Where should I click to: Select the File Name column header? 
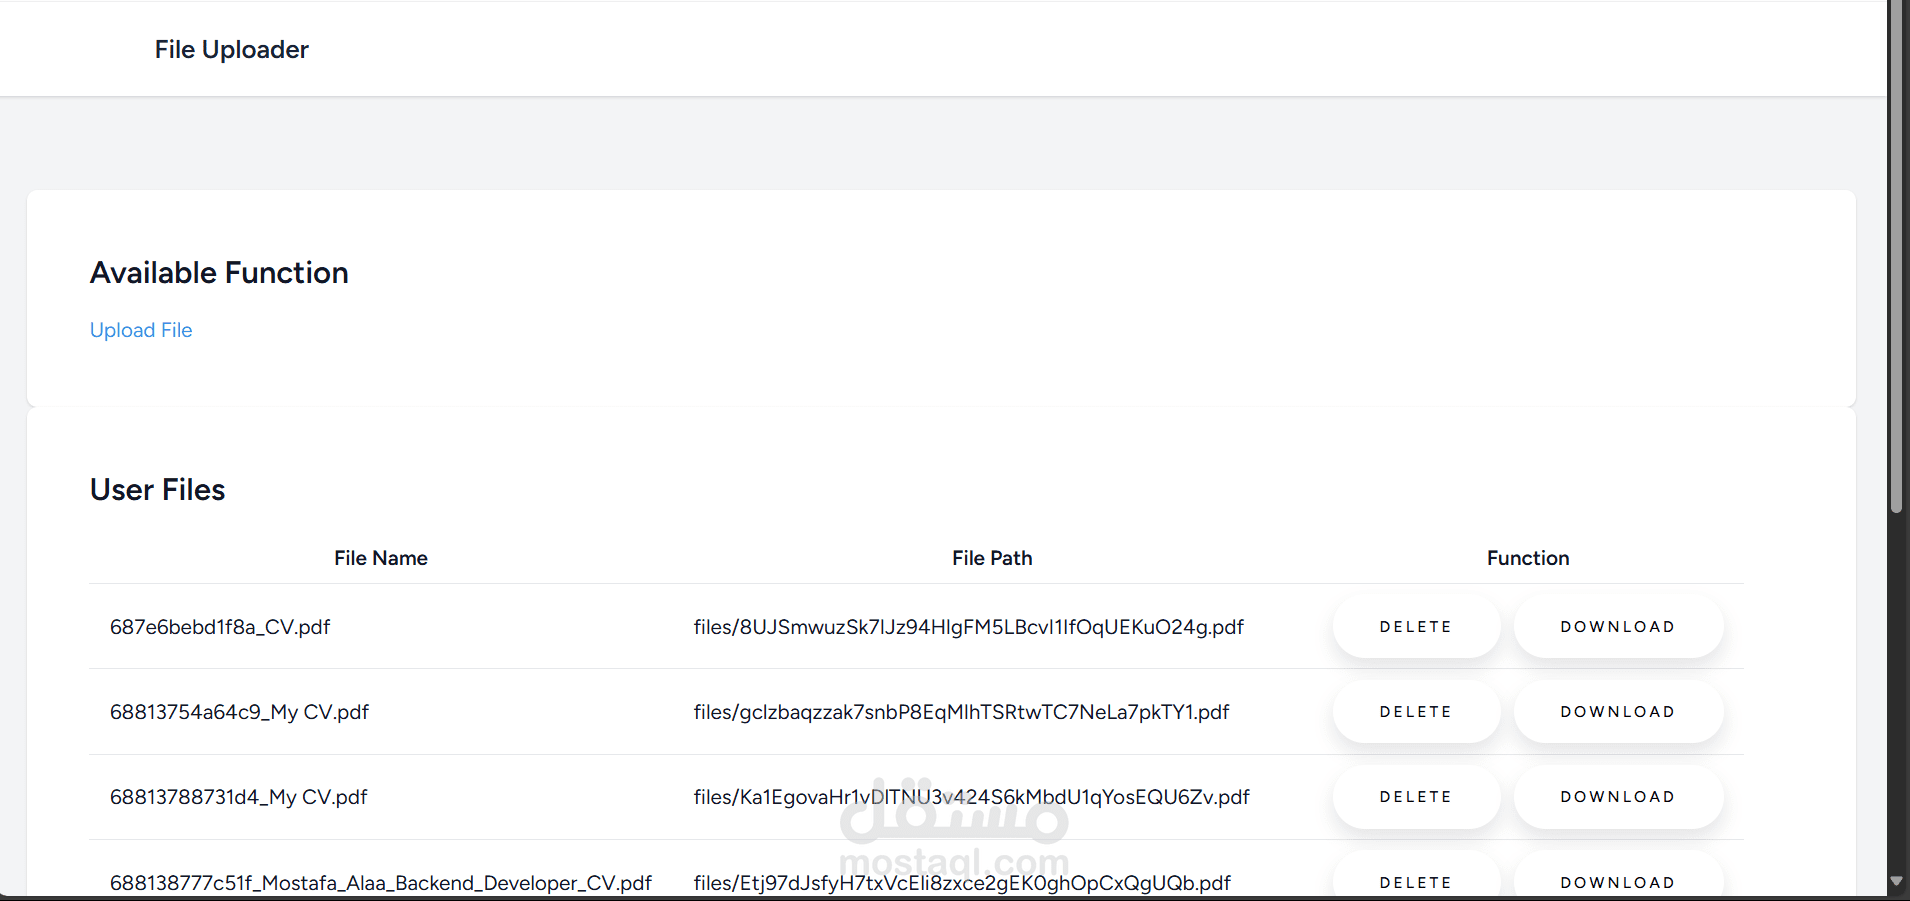[381, 558]
